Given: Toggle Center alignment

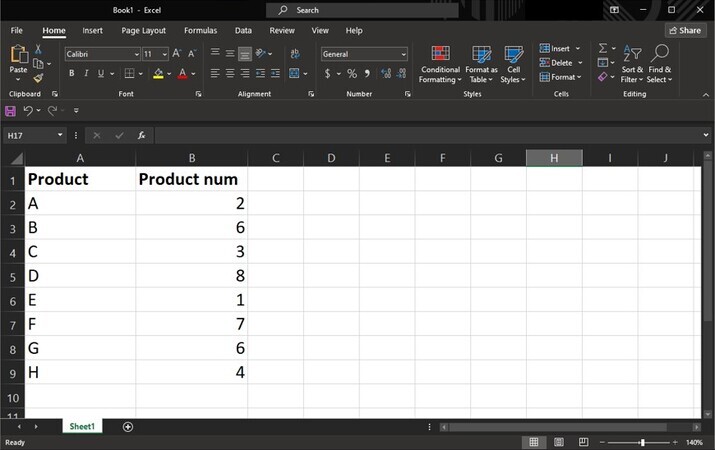Looking at the screenshot, I should pos(230,73).
